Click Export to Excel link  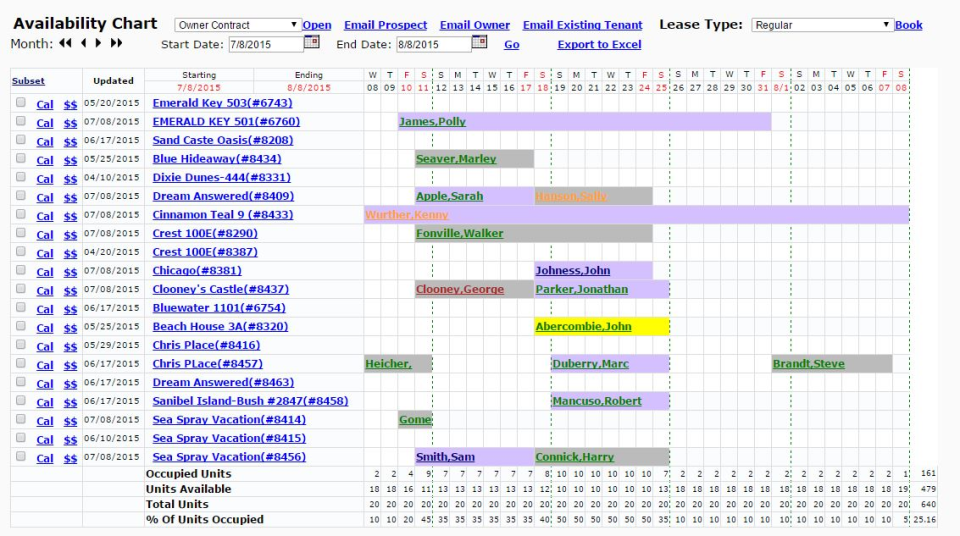pos(599,45)
